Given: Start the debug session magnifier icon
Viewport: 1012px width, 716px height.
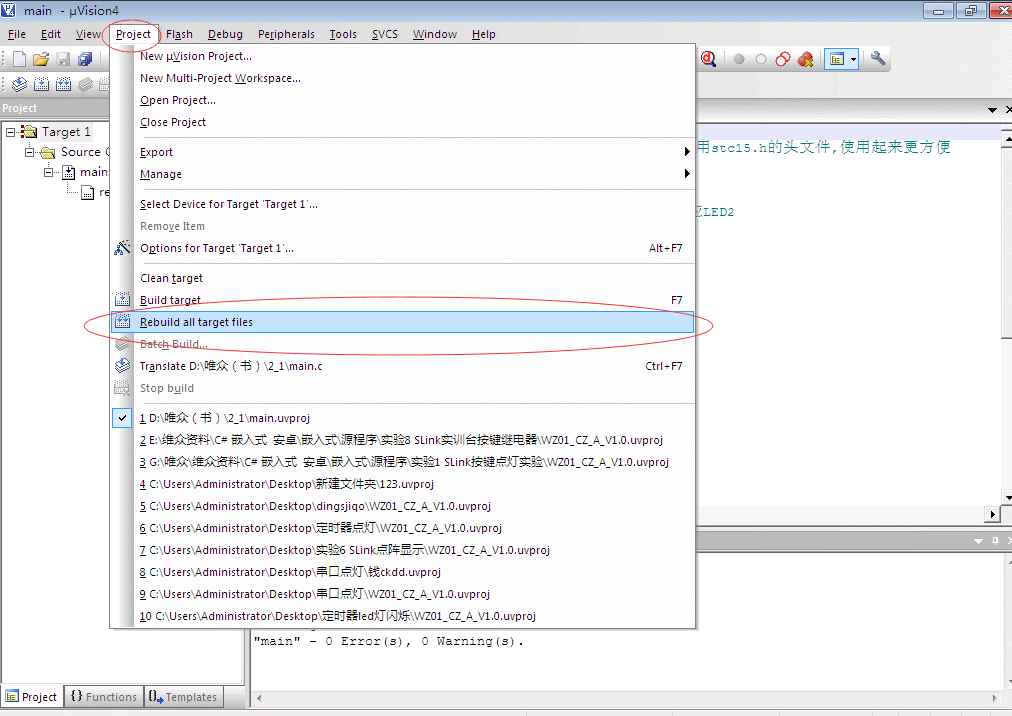Looking at the screenshot, I should [709, 59].
